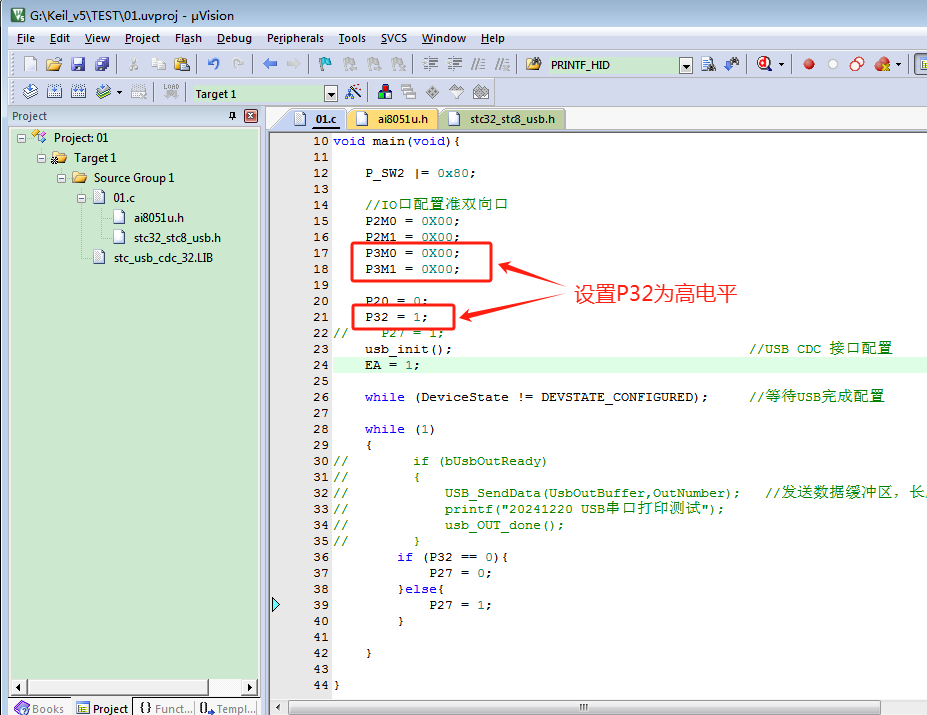Click the editor horizontal scrollbar thumb

point(584,707)
